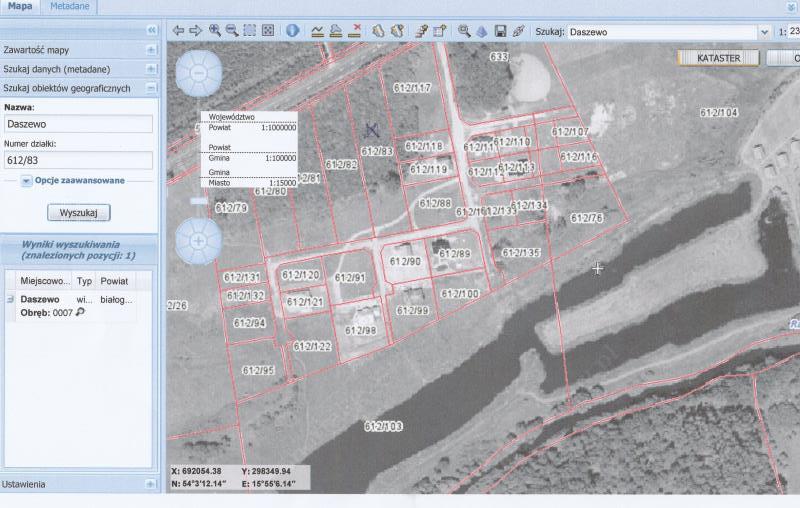Expand the Opcje zaawansowane options

(x=27, y=181)
